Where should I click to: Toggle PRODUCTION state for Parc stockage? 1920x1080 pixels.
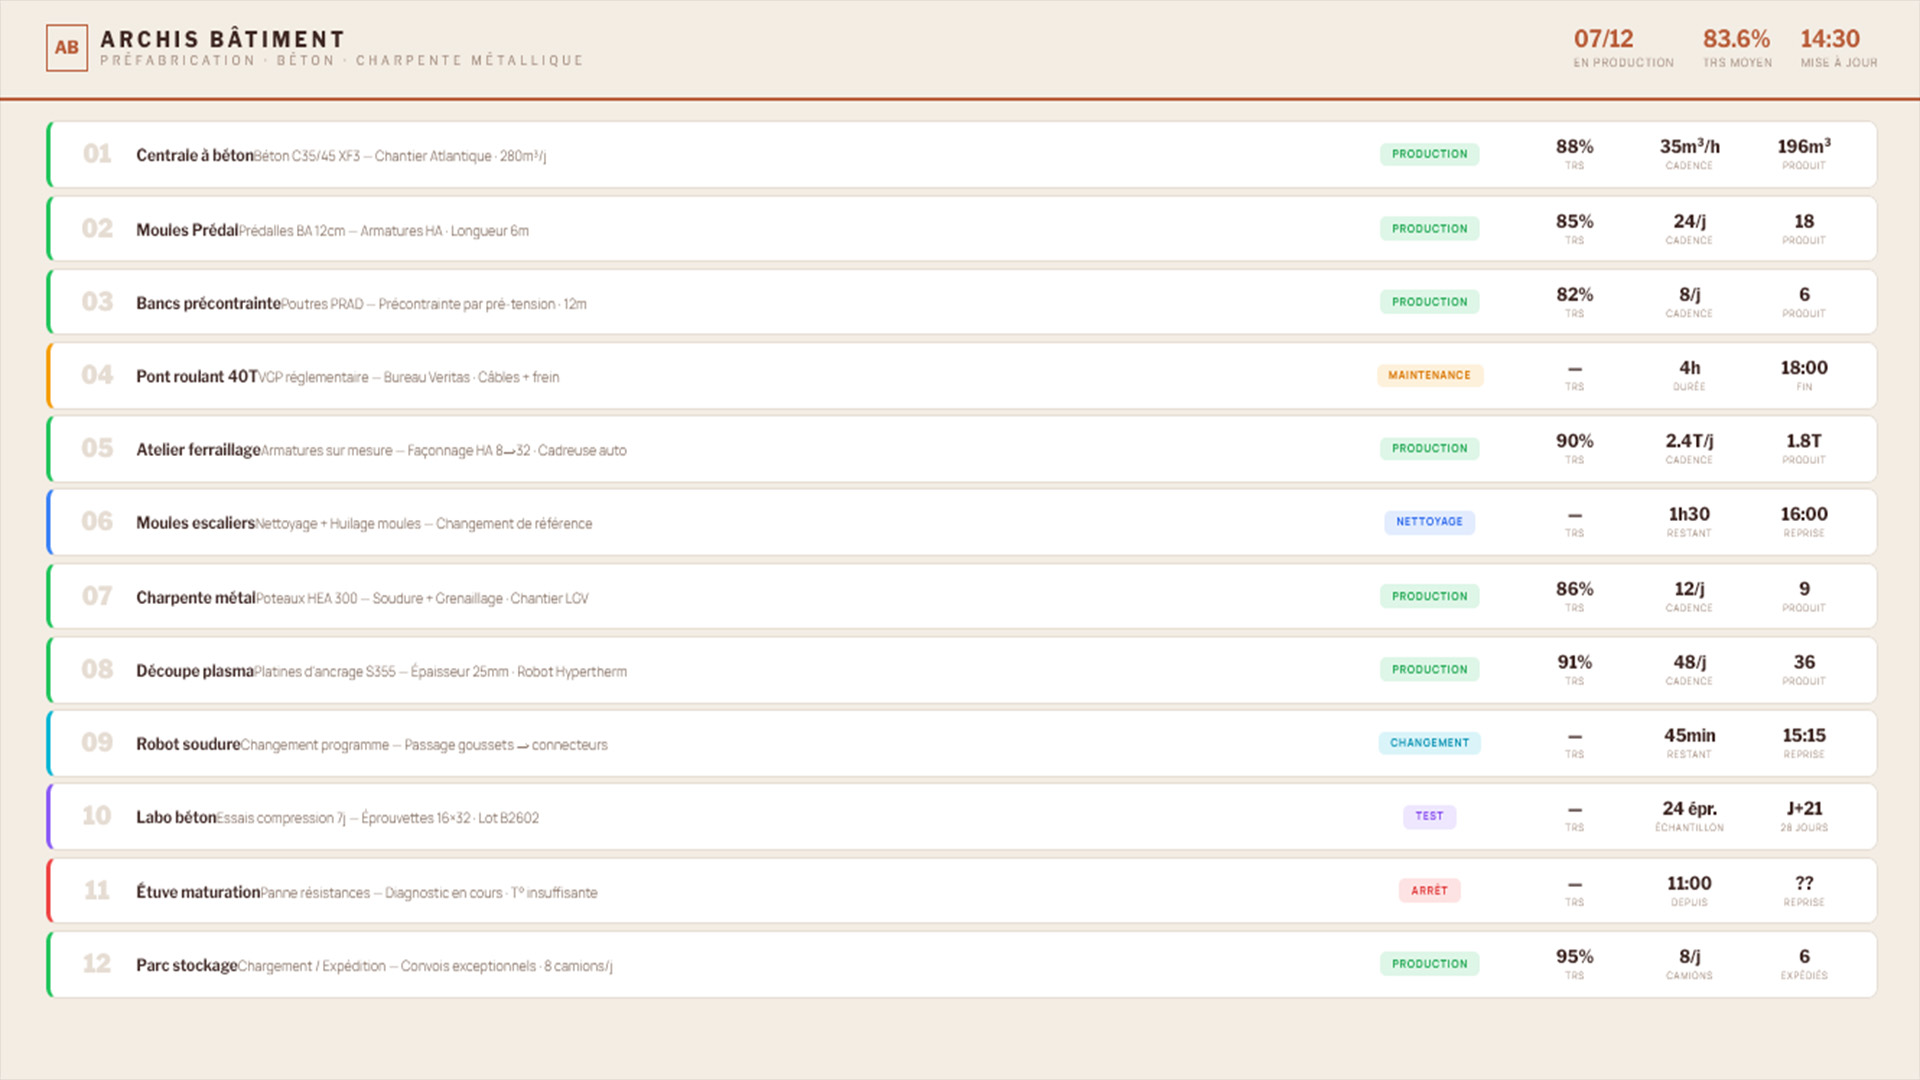[x=1429, y=963]
